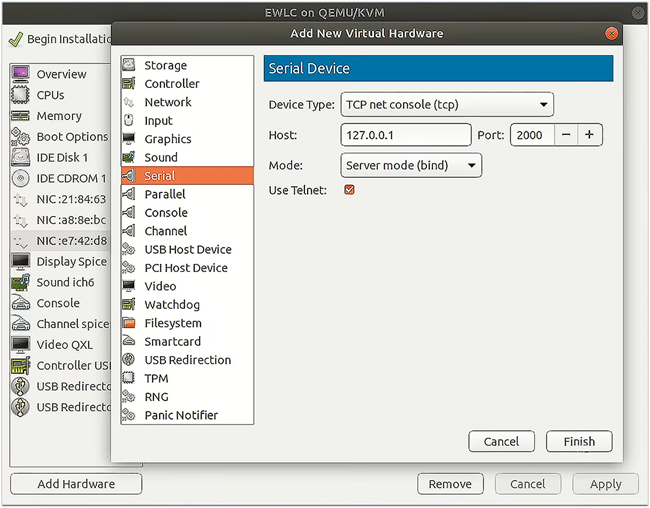Click the Panic Notifier gear icon
This screenshot has width=650, height=508.
coord(129,415)
